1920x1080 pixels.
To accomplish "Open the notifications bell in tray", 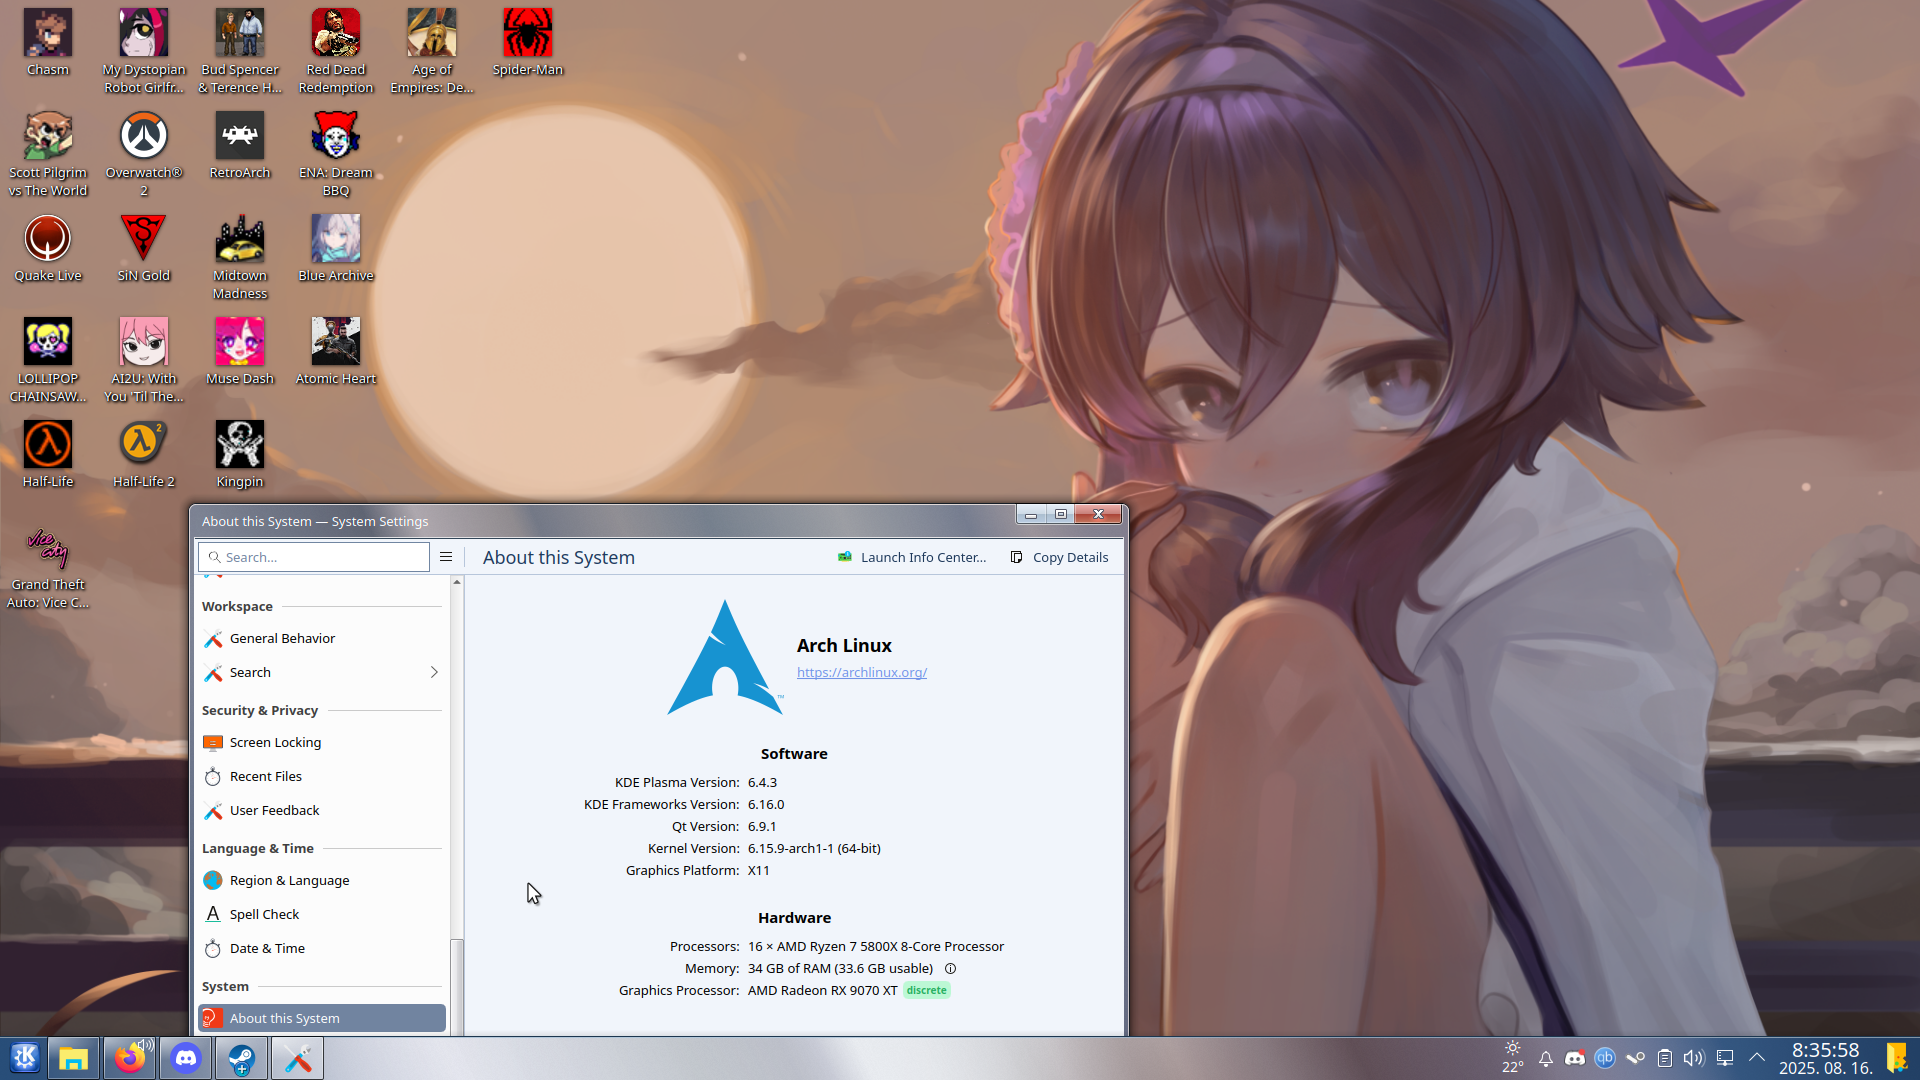I will click(x=1545, y=1058).
